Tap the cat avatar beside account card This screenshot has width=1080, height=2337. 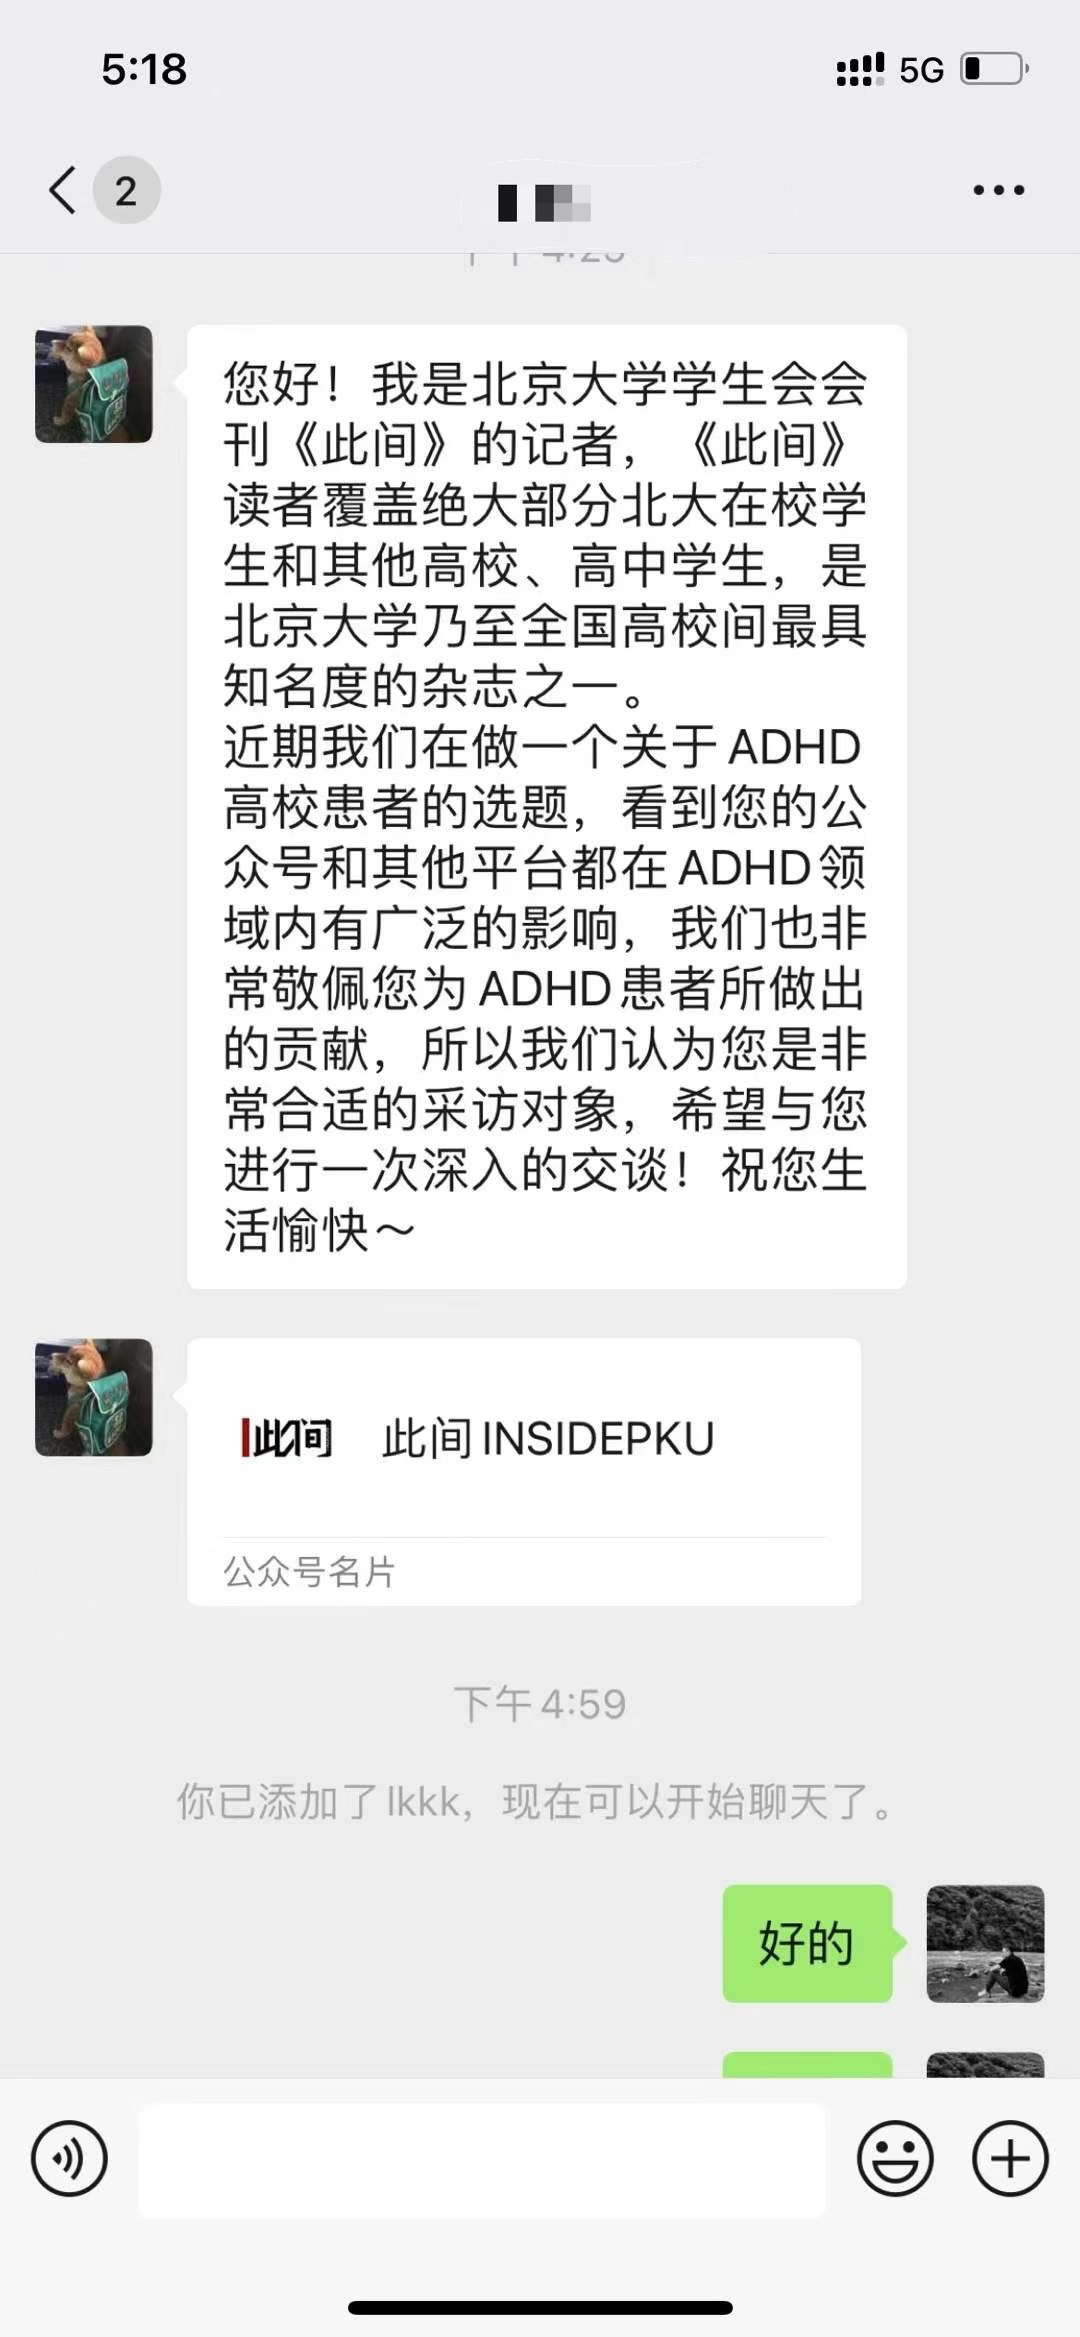(94, 1397)
